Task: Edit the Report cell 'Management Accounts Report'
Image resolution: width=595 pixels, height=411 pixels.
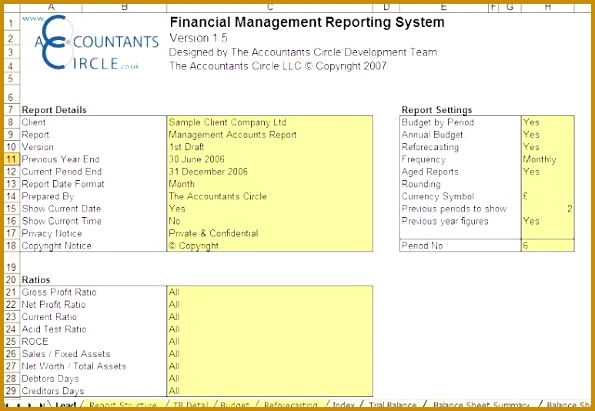Action: 270,135
